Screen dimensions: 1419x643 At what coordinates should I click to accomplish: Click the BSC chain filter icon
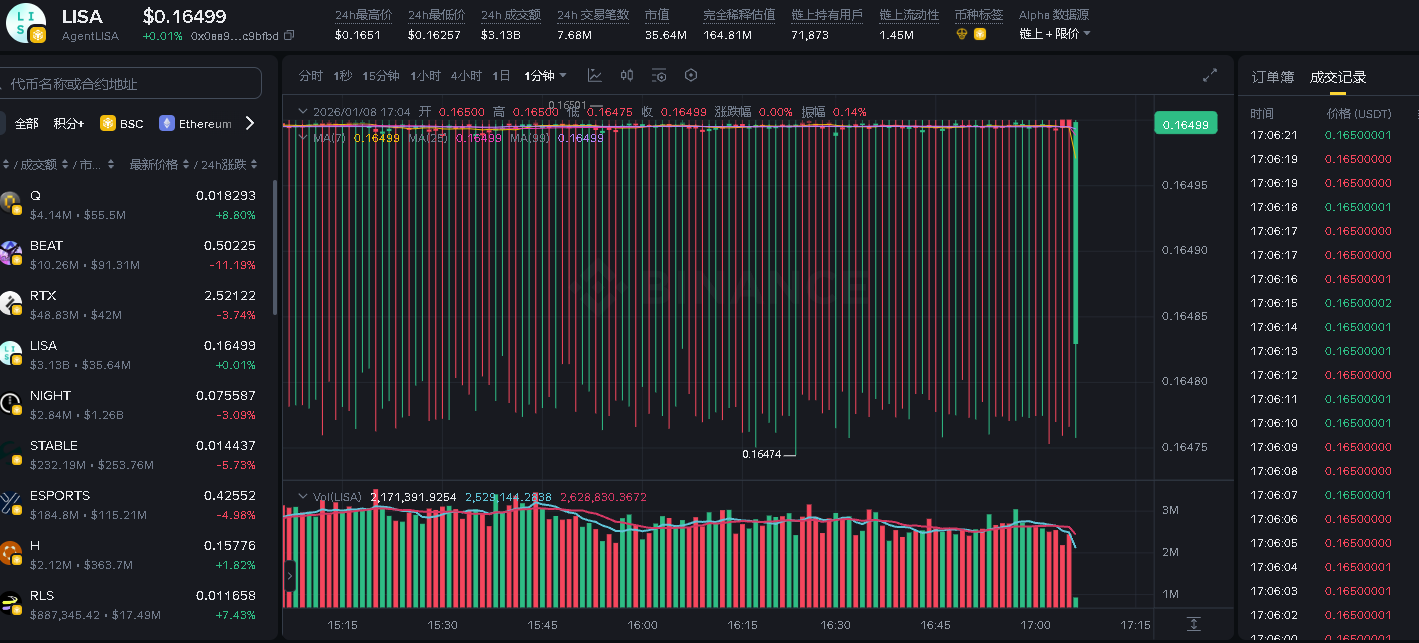pos(108,124)
